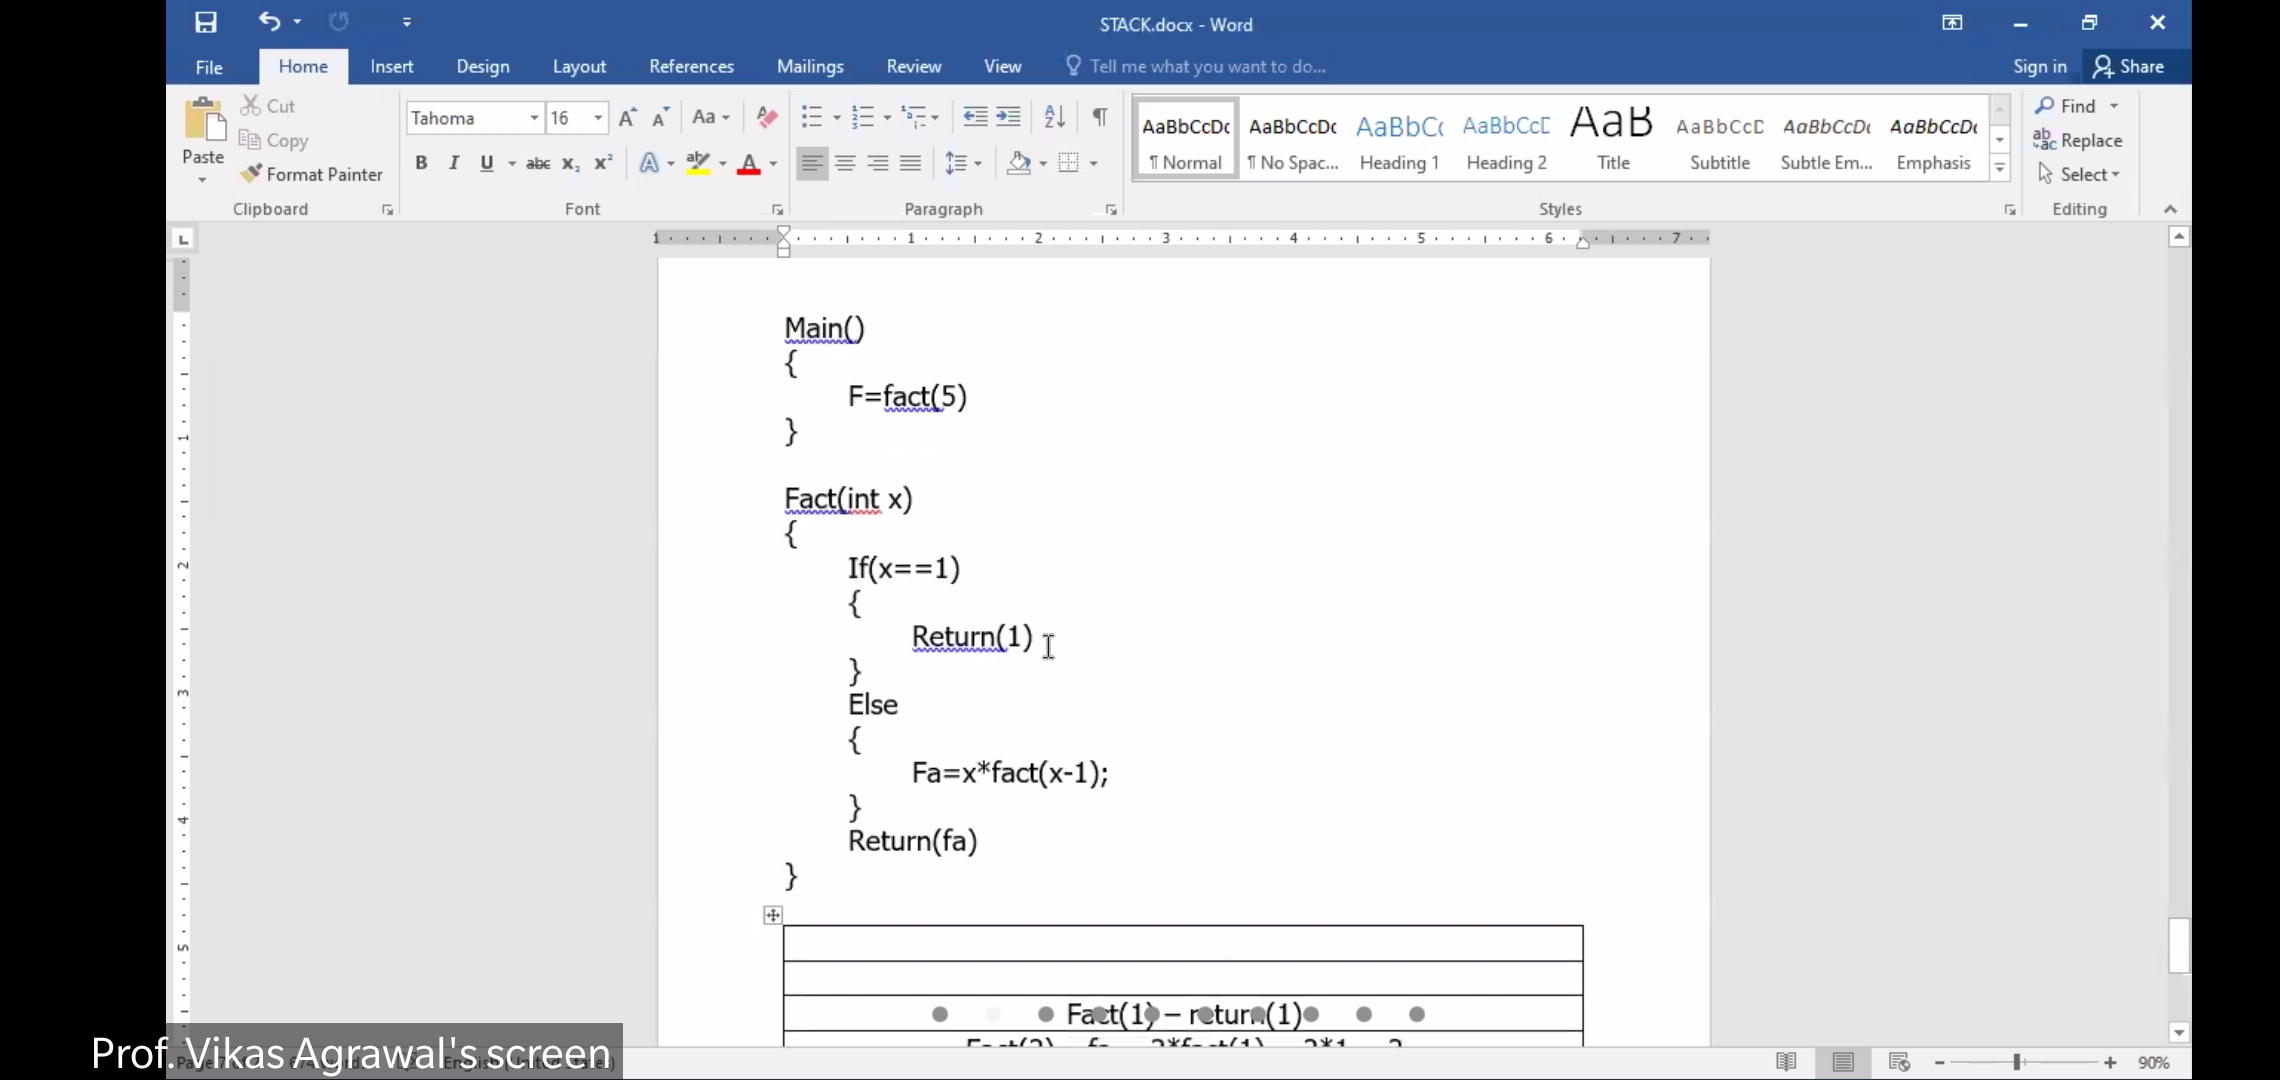Open the Insert ribbon tab

tap(391, 66)
